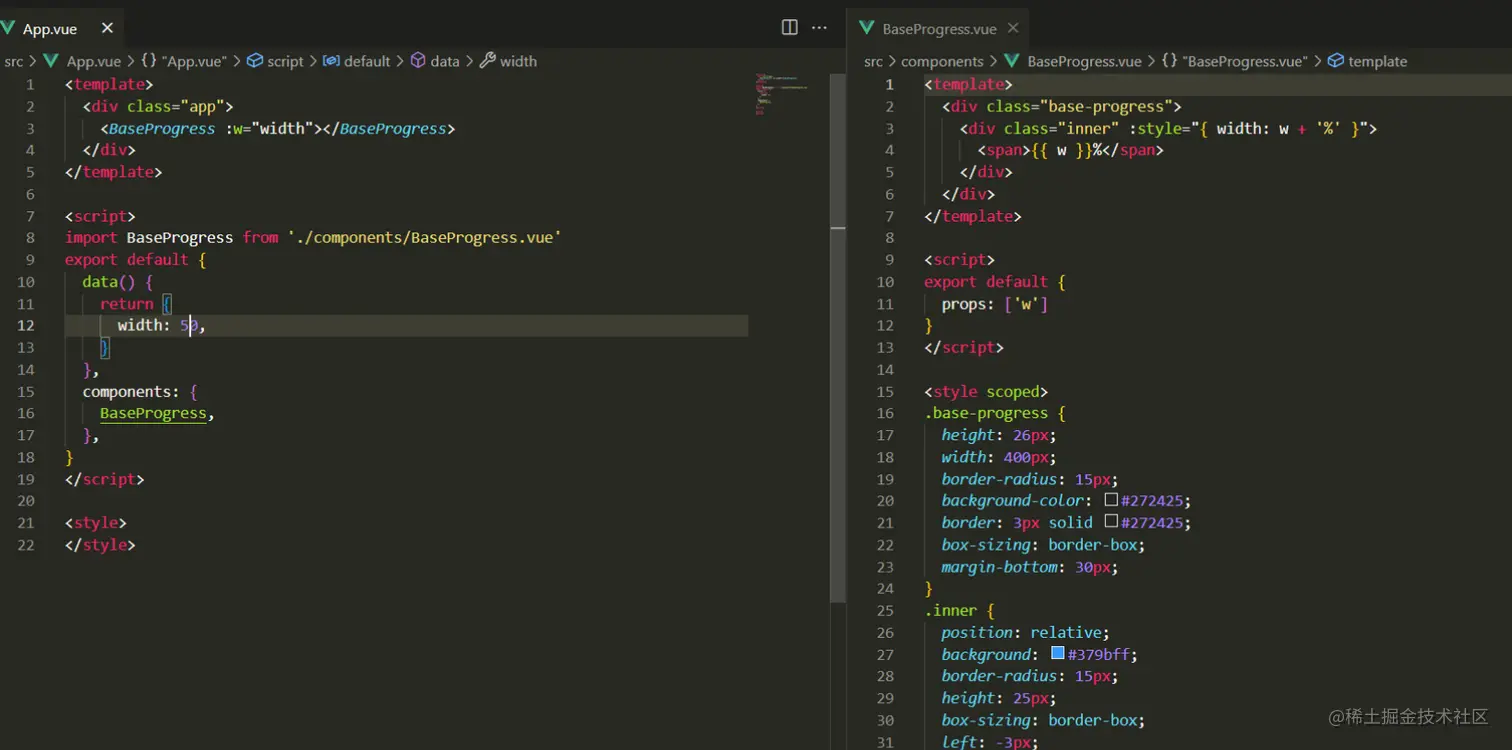
Task: Select App.vue file breadcrumb in left editor
Action: (94, 61)
